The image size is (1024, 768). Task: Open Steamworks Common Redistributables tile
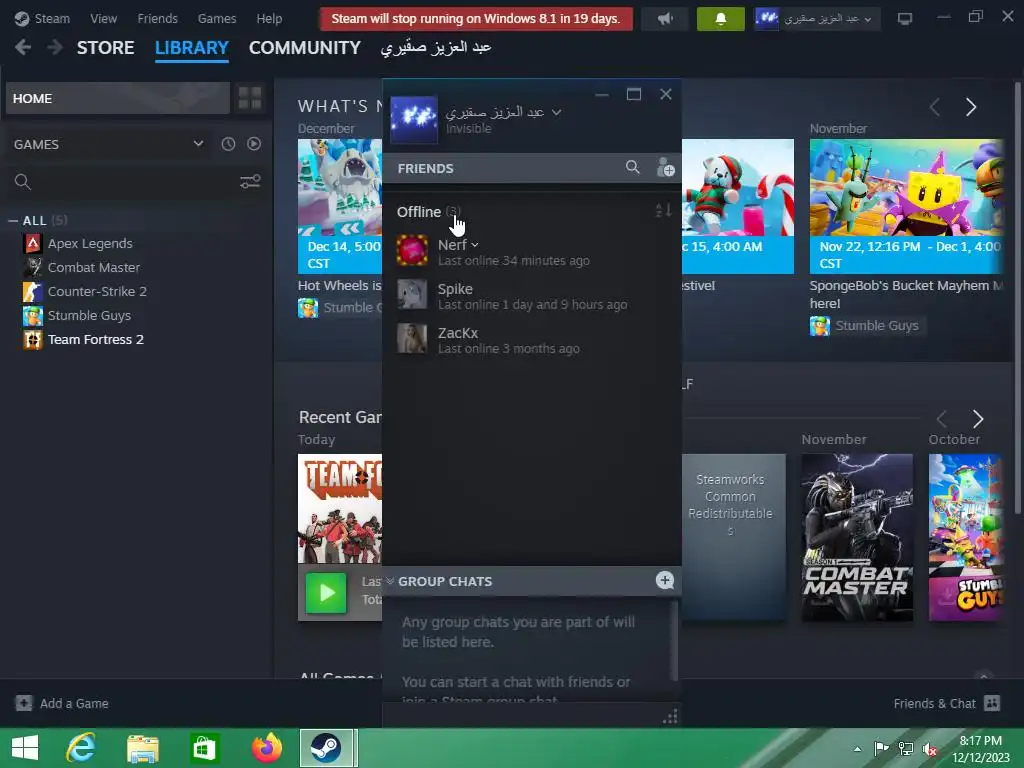[x=733, y=537]
